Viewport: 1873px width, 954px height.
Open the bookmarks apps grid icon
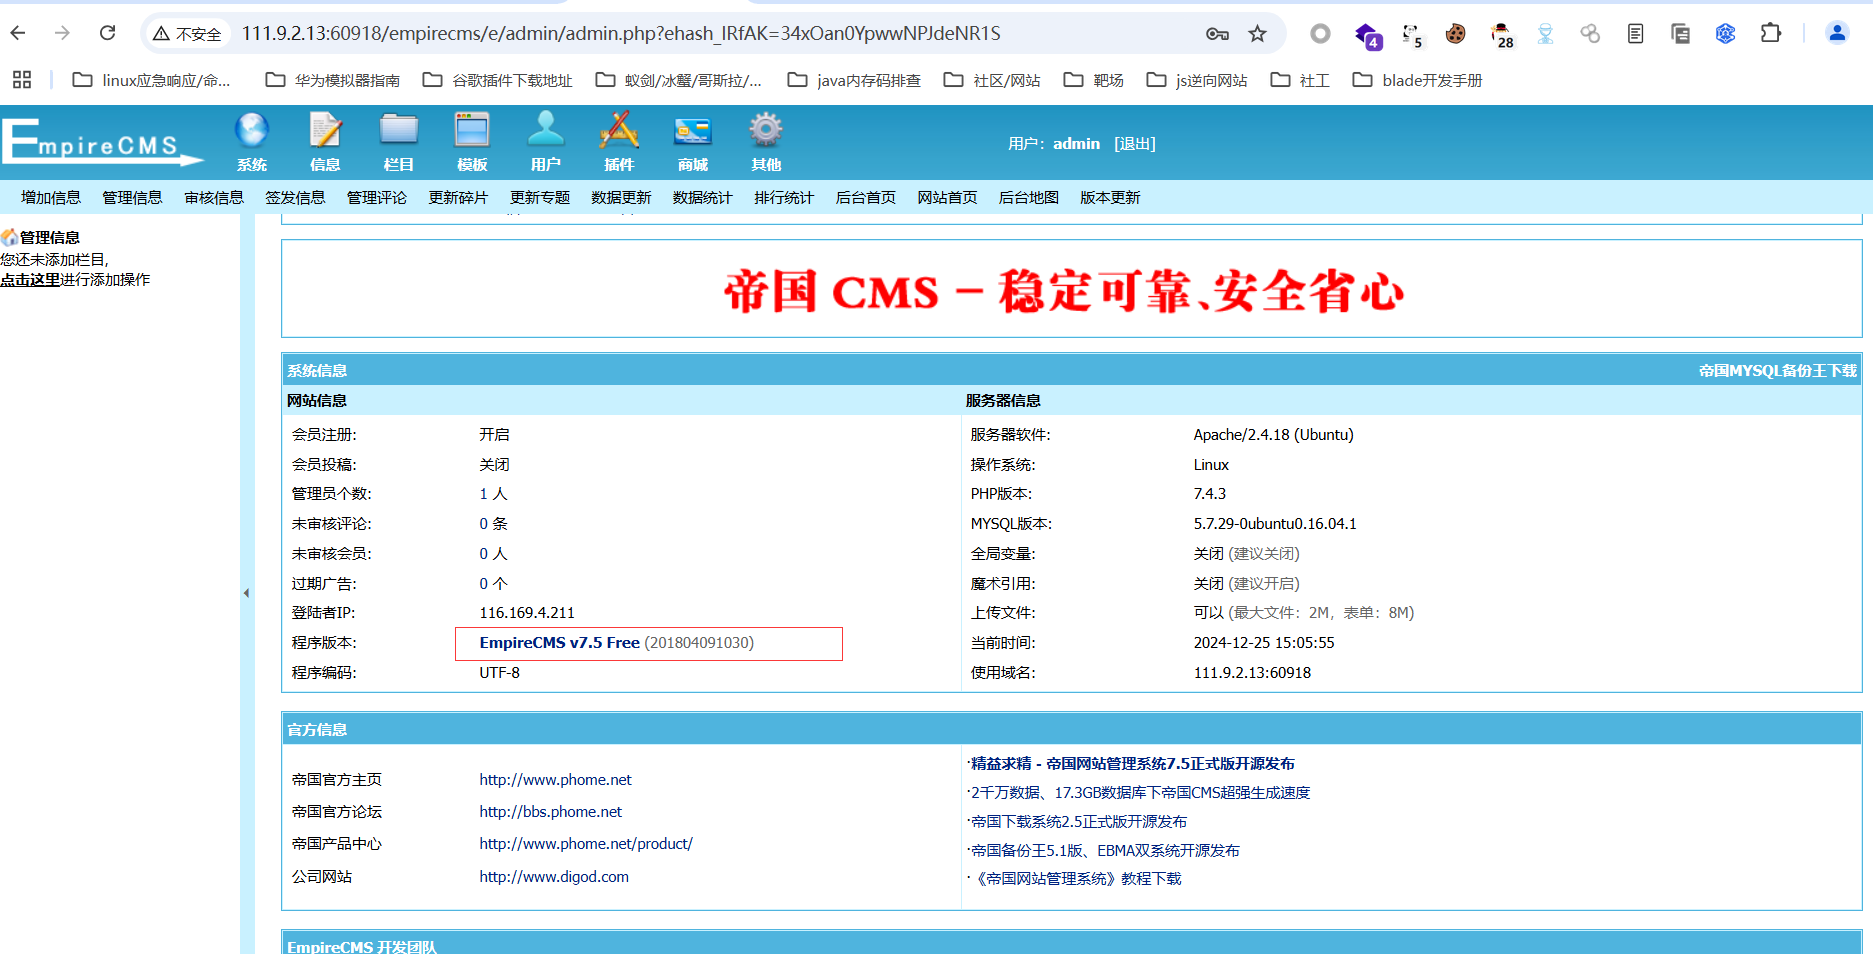pos(22,80)
